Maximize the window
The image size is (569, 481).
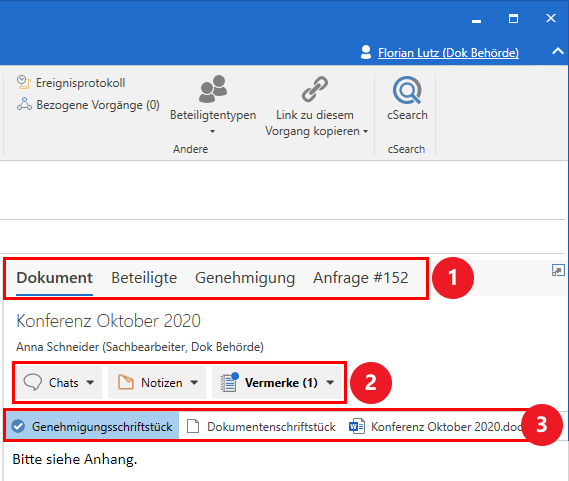coord(513,19)
